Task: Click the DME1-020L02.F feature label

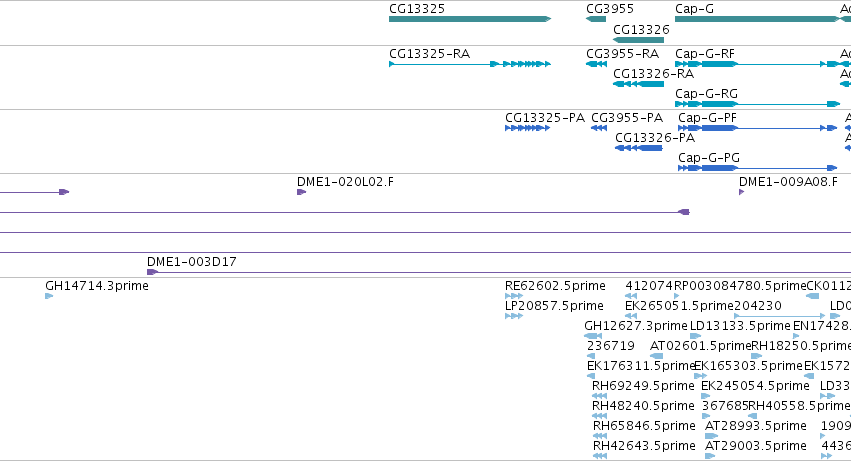Action: [x=345, y=182]
